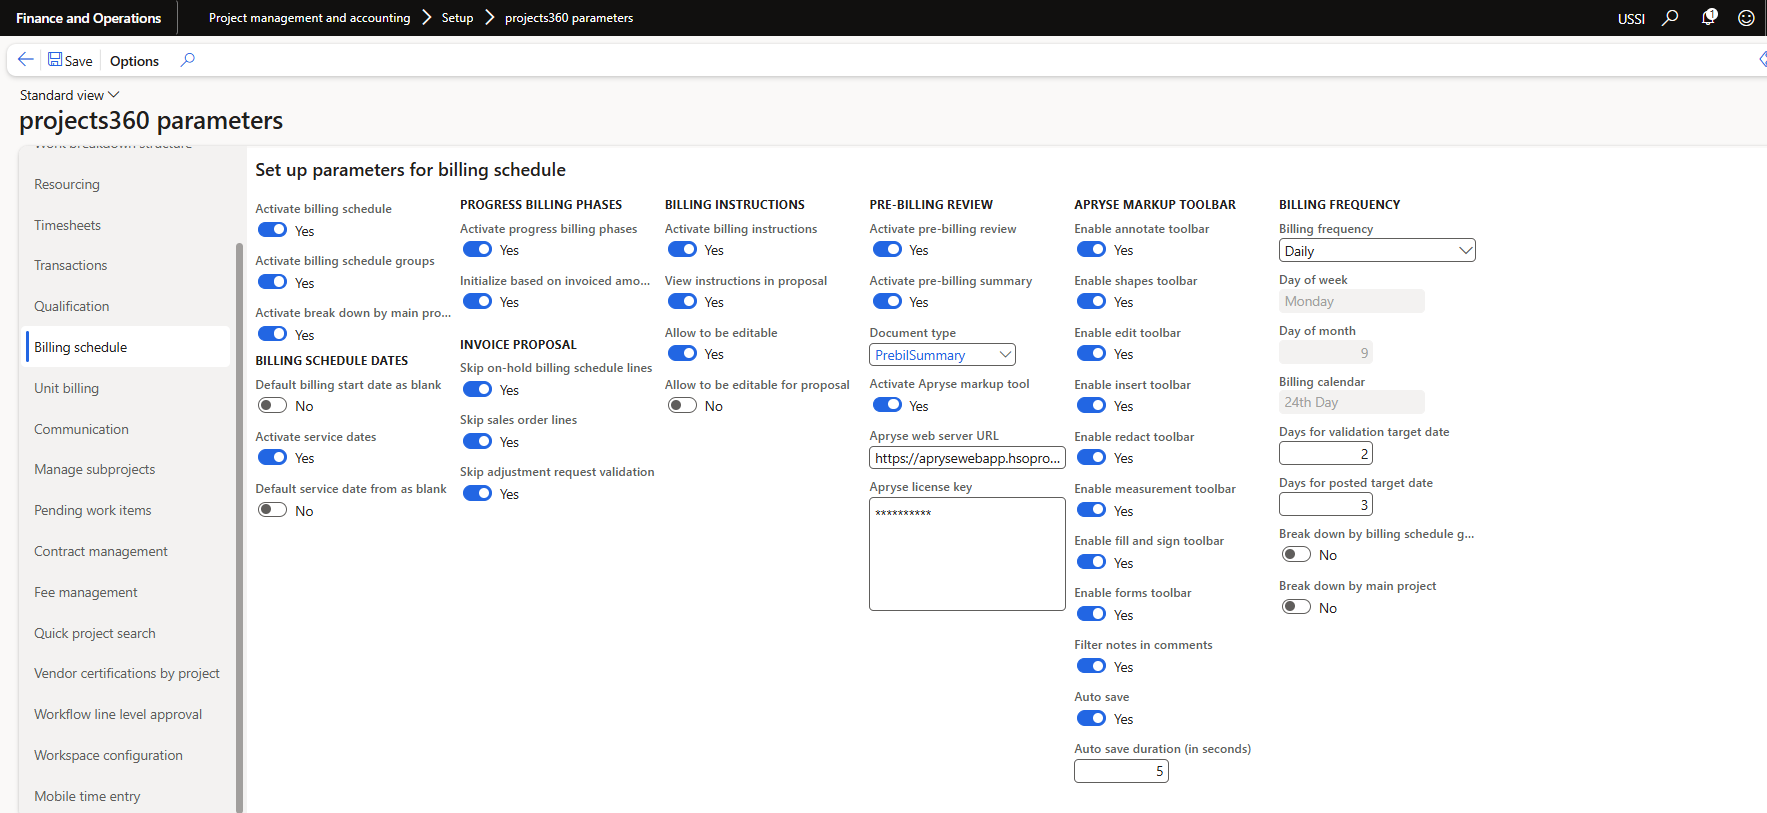This screenshot has width=1767, height=813.
Task: Turn off Auto save toggle
Action: pyautogui.click(x=1092, y=718)
